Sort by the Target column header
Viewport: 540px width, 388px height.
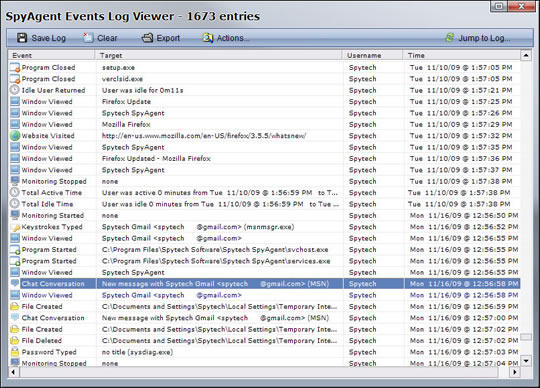point(219,55)
